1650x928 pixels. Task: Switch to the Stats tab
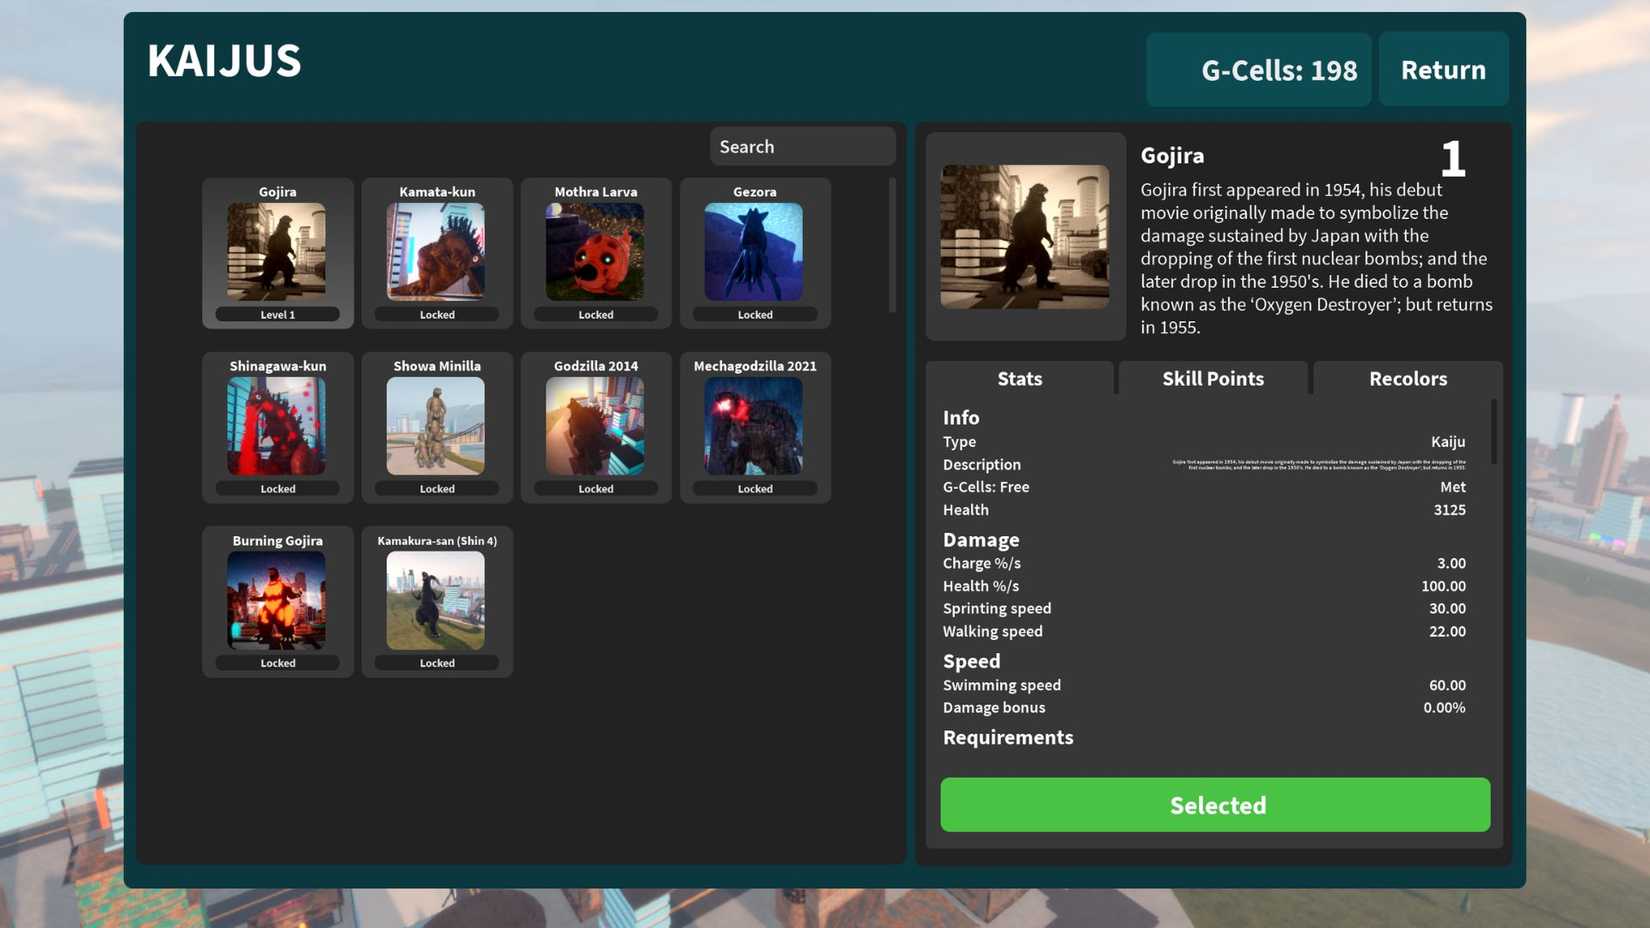pyautogui.click(x=1019, y=379)
